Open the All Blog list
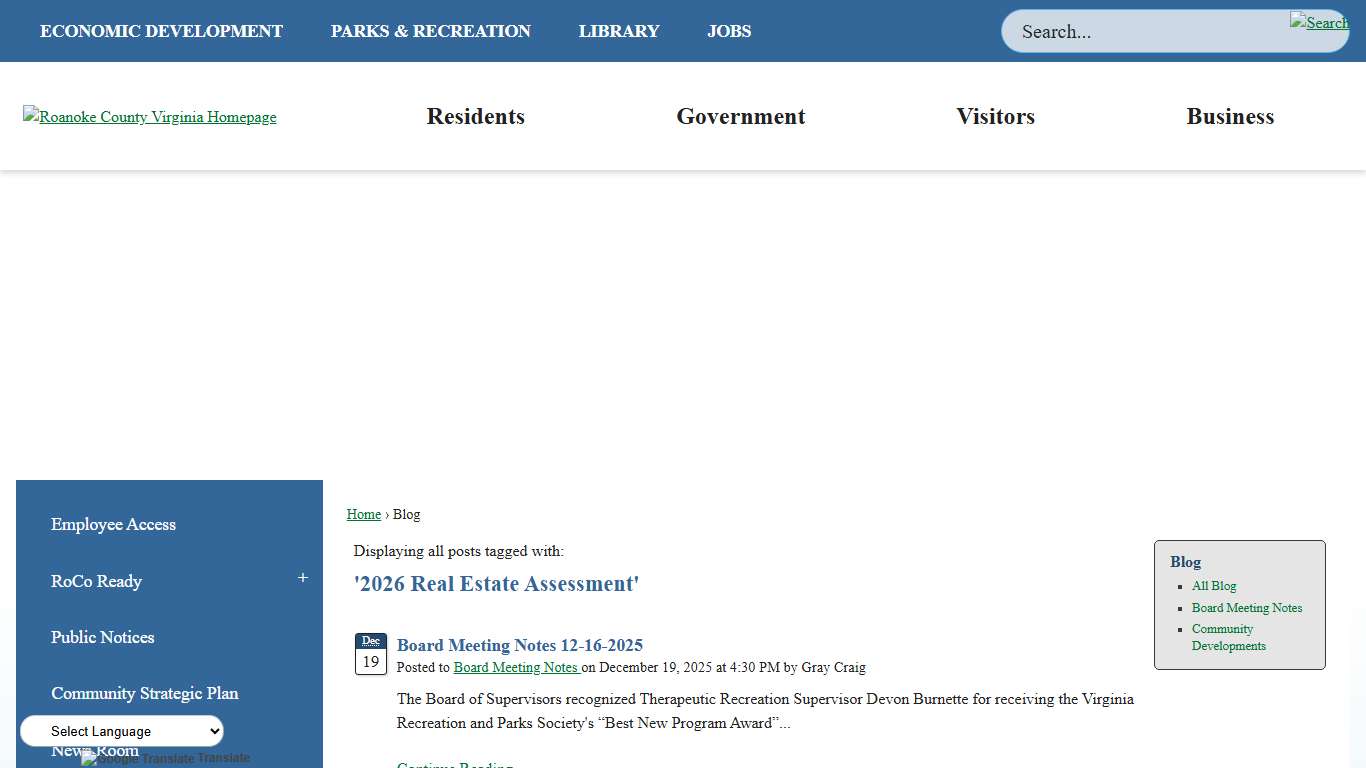Image resolution: width=1366 pixels, height=768 pixels. point(1213,586)
